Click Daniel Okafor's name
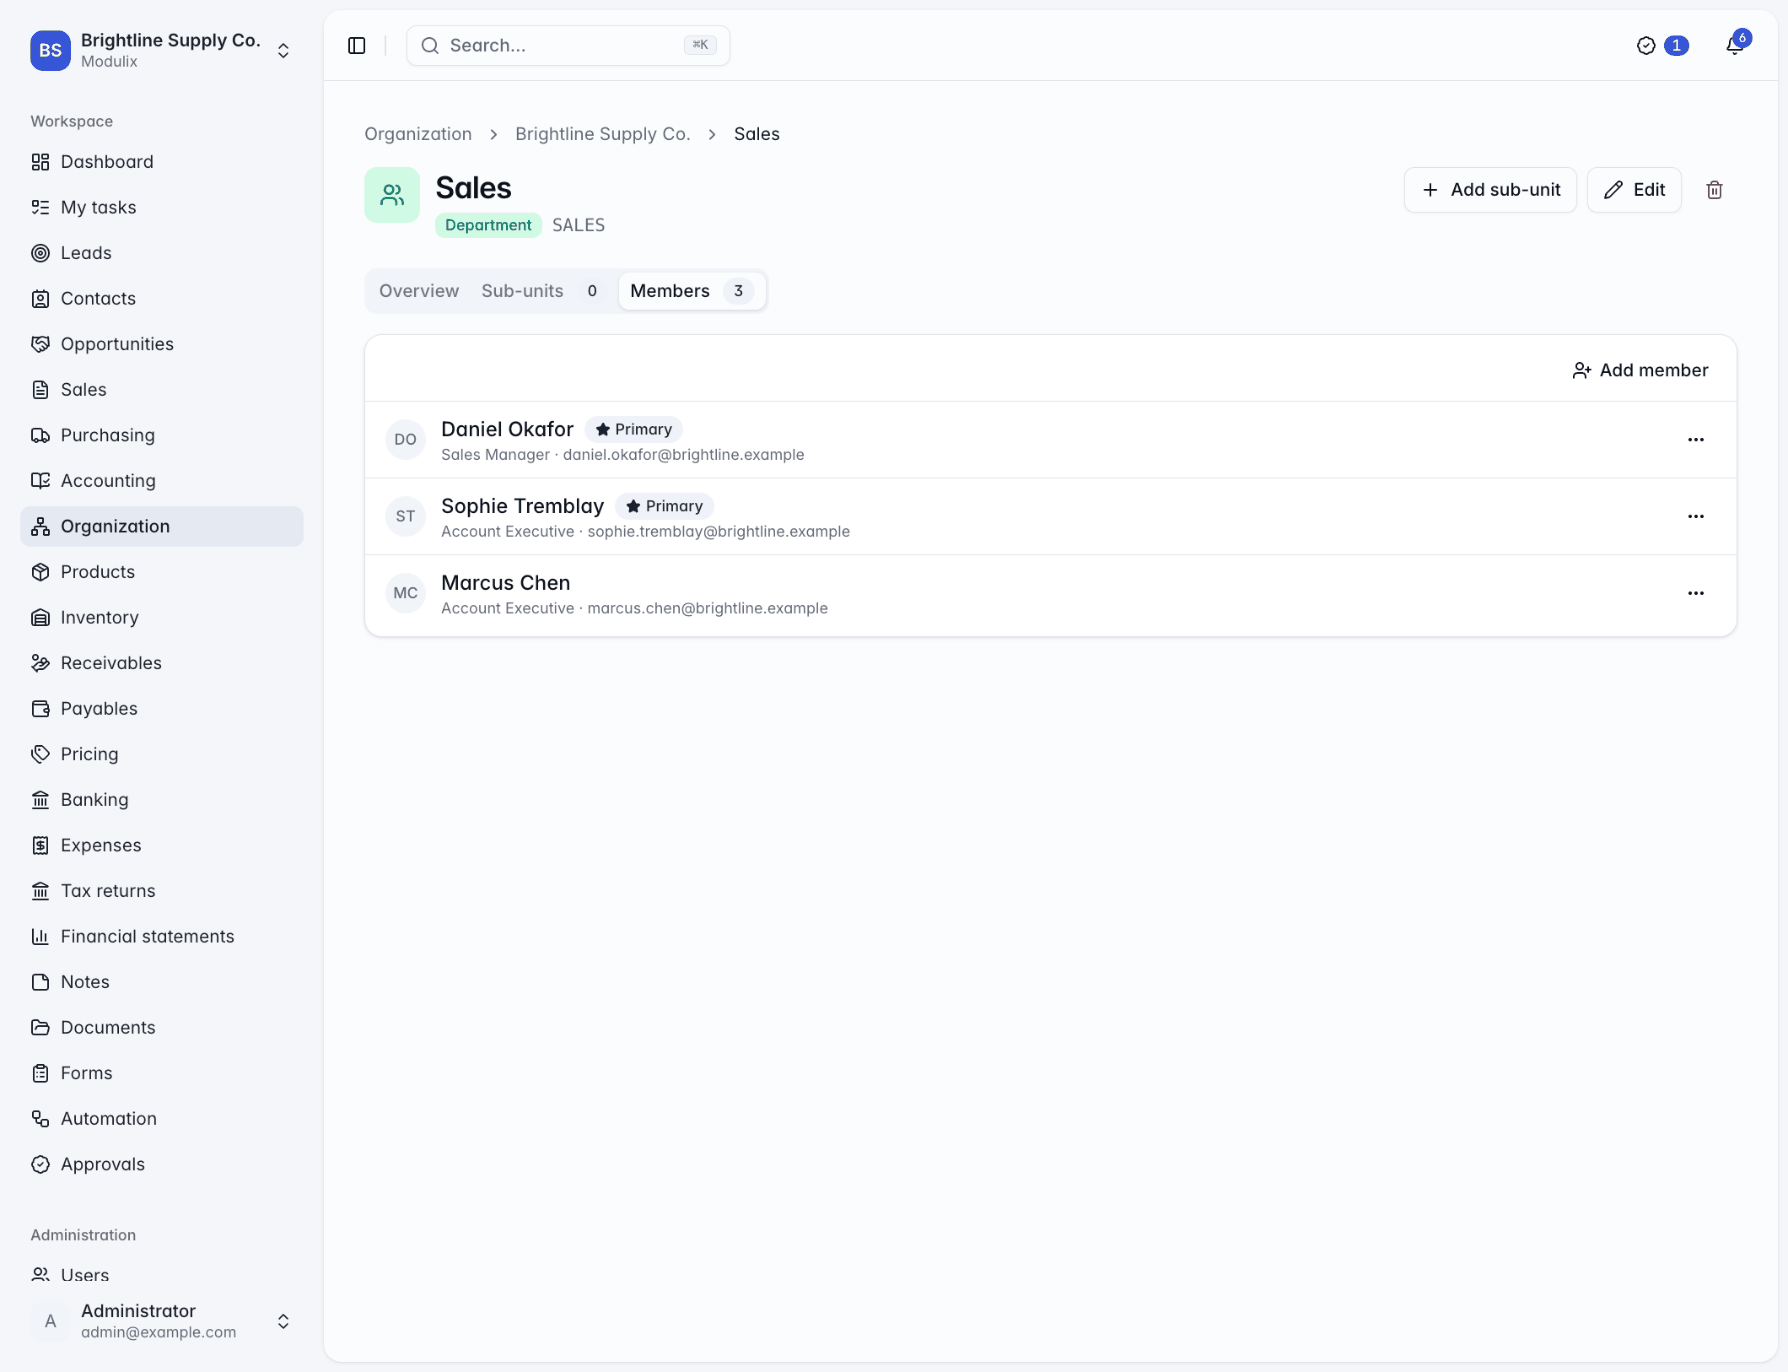Screen dimensions: 1788x1372 pyautogui.click(x=507, y=429)
